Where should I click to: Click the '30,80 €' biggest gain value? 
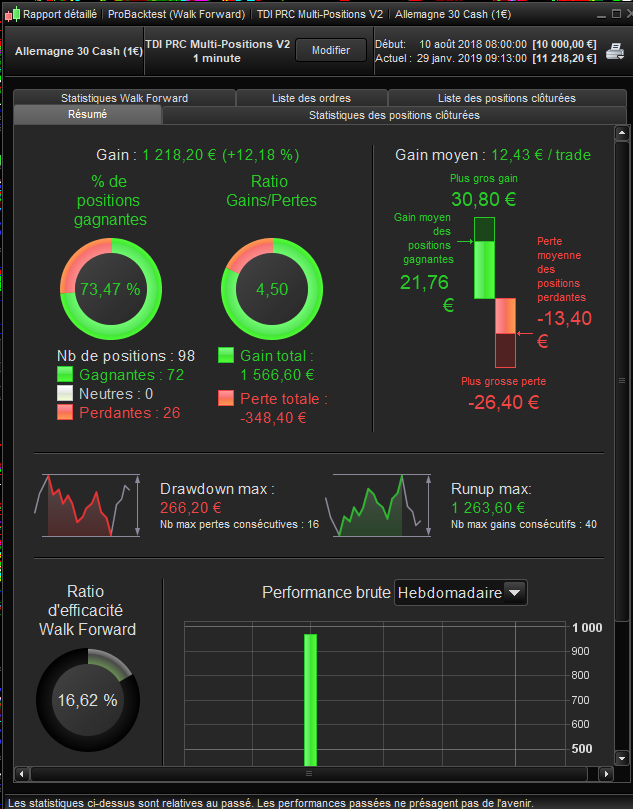coord(484,199)
